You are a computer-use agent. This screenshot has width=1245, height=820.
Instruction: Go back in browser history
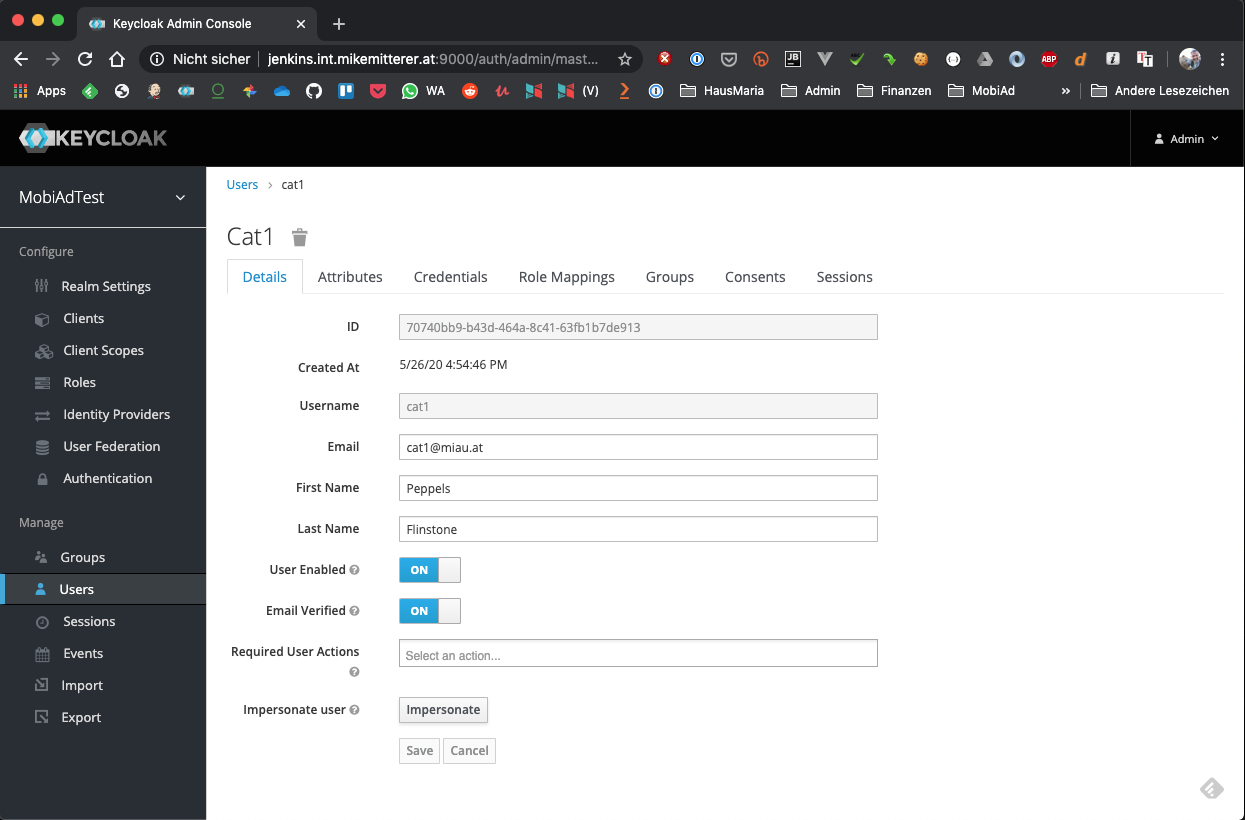(21, 59)
